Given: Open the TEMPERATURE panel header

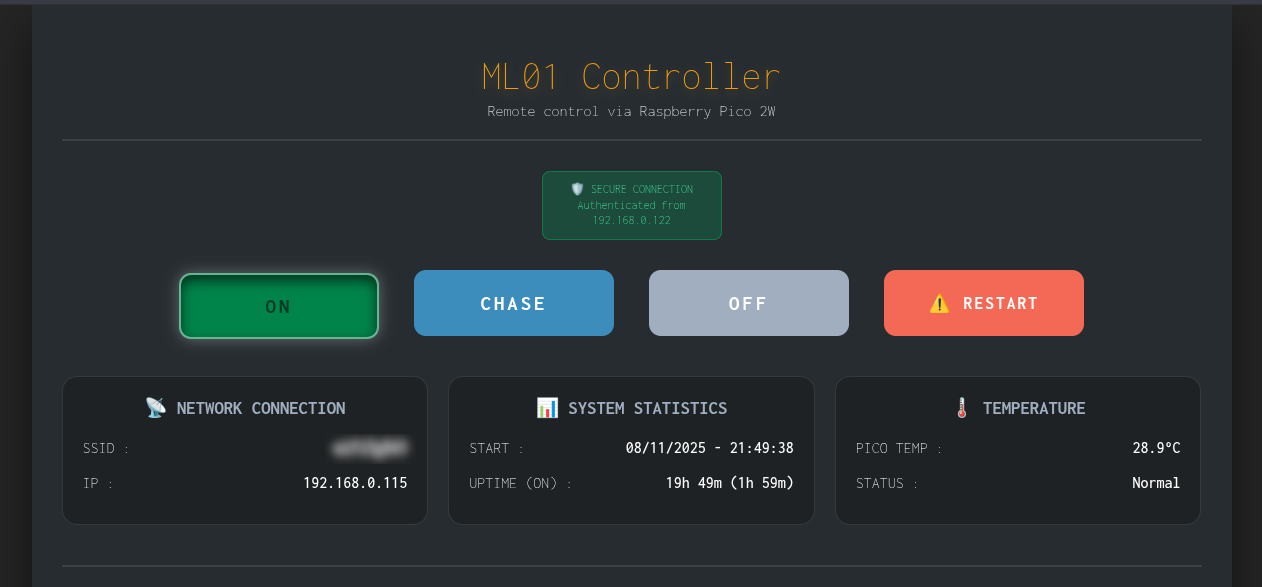Looking at the screenshot, I should [x=1018, y=407].
